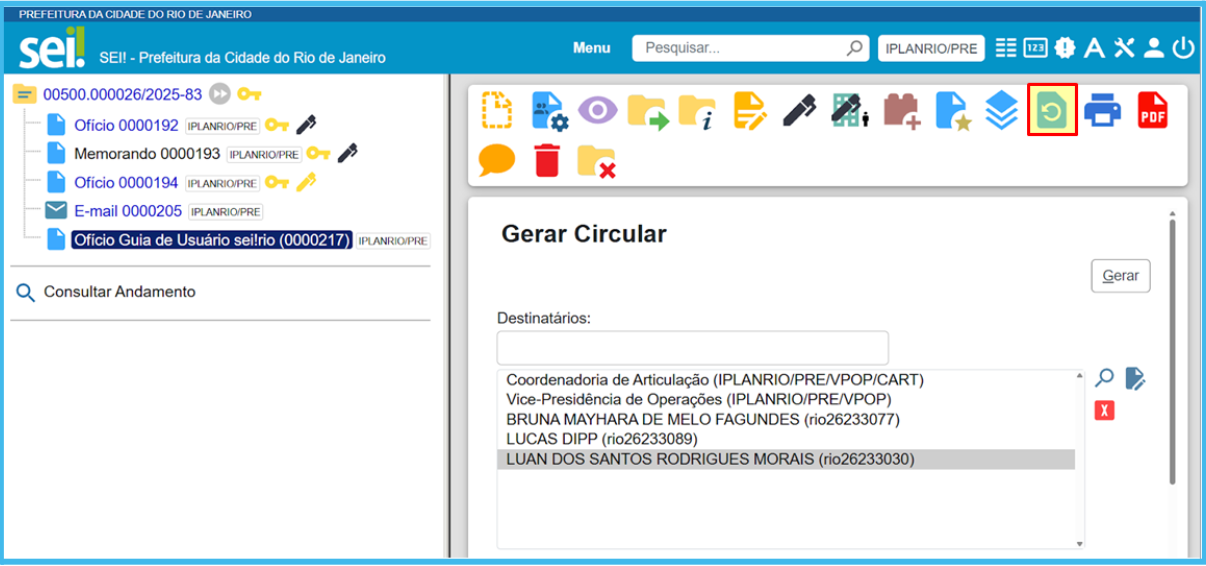Remove selected recipient with red X button
Viewport: 1206px width, 566px height.
(1104, 411)
